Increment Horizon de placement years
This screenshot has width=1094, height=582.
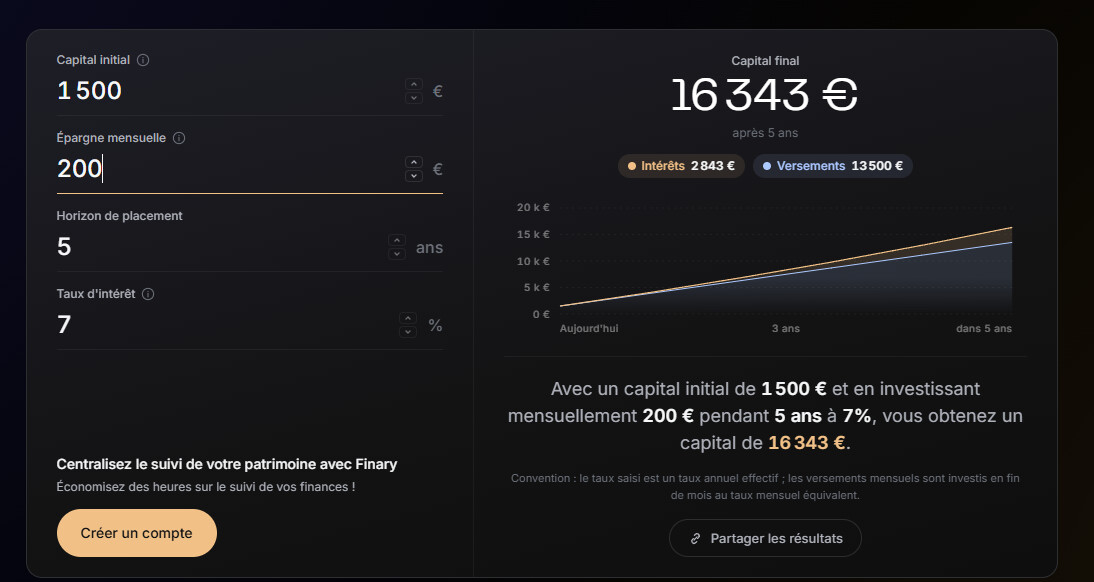coord(397,241)
